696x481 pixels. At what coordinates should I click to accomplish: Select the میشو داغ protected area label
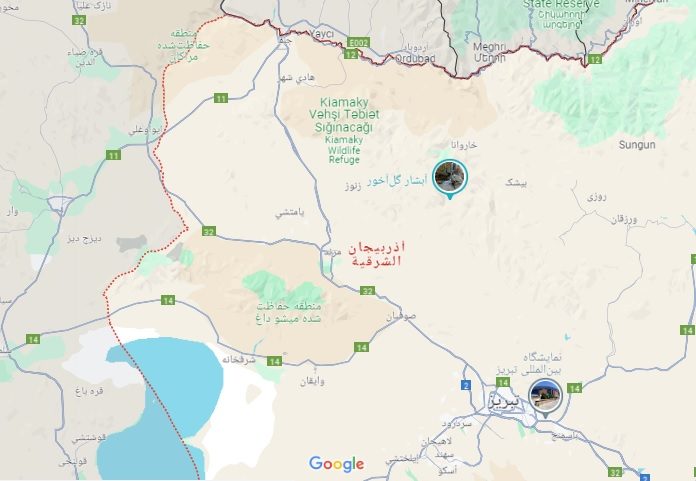coord(288,312)
